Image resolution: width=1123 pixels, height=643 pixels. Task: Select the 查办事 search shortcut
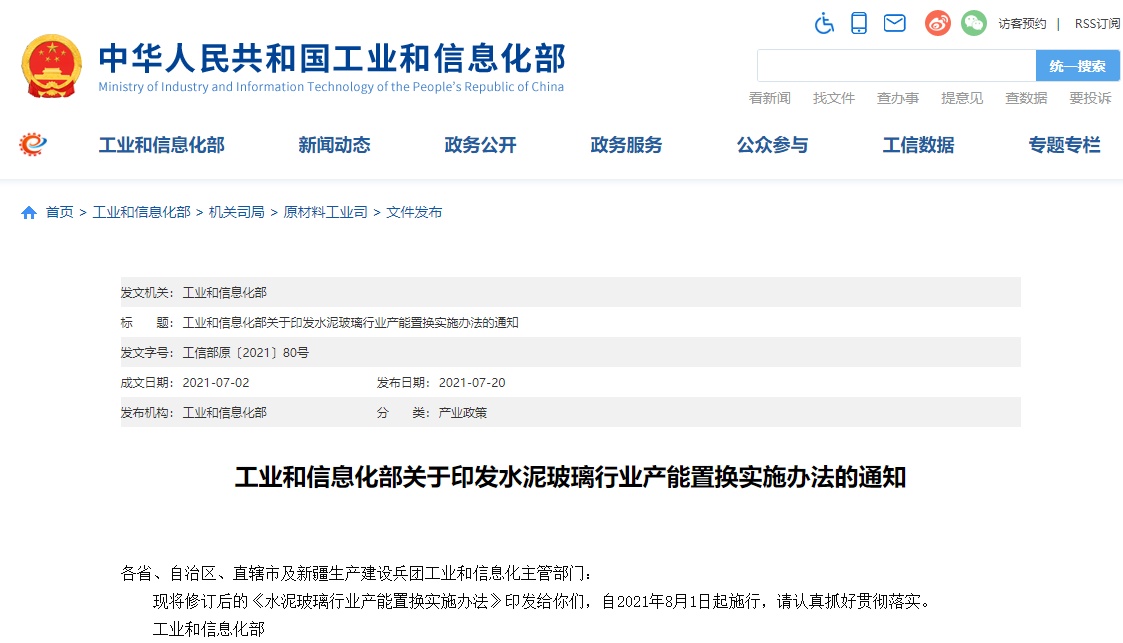[898, 98]
